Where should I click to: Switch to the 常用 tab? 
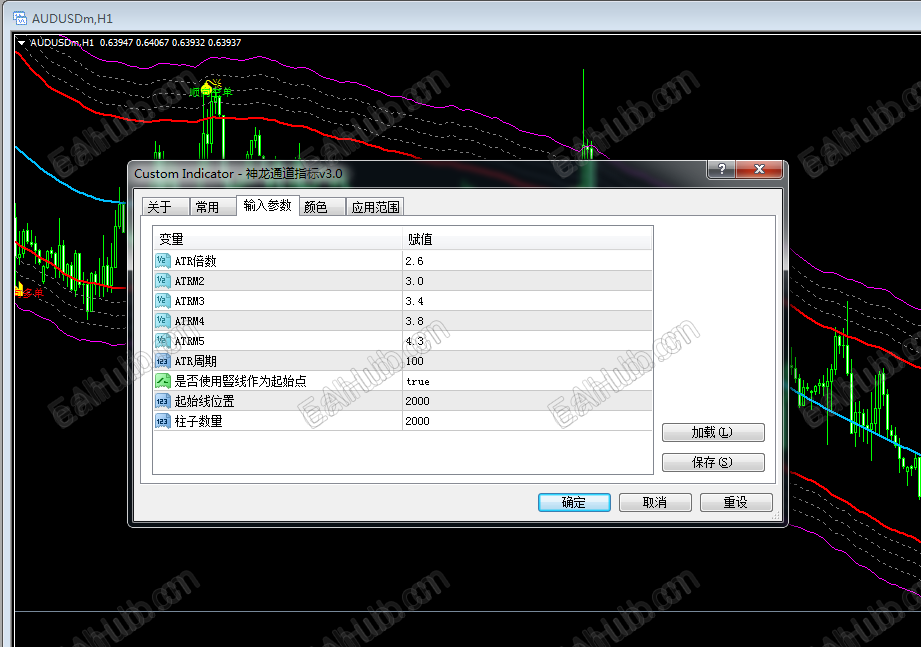213,207
